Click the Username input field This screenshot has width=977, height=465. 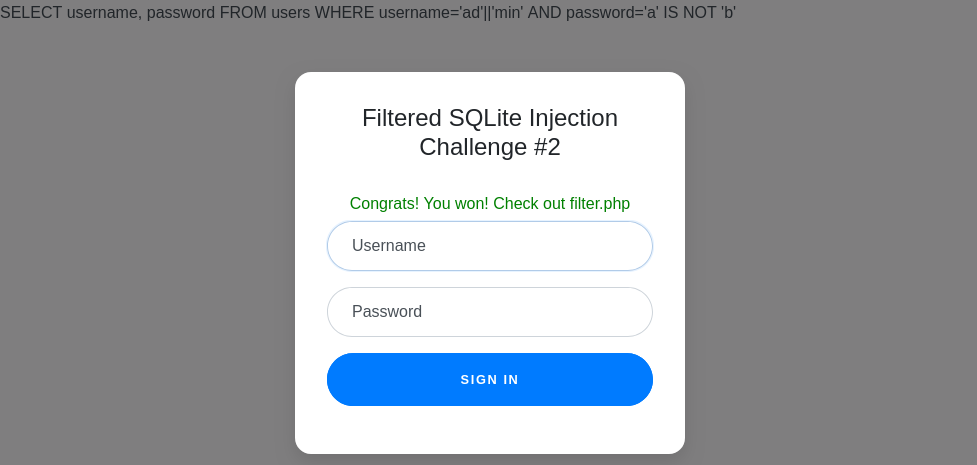click(489, 246)
